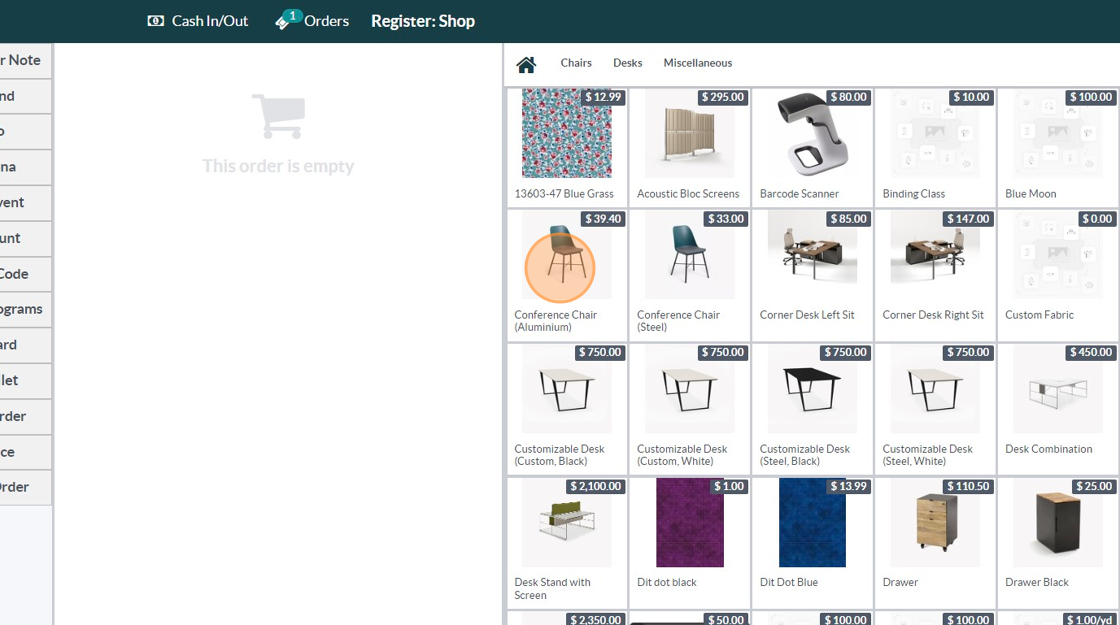Switch to the Desks category
This screenshot has width=1120, height=625.
click(627, 63)
